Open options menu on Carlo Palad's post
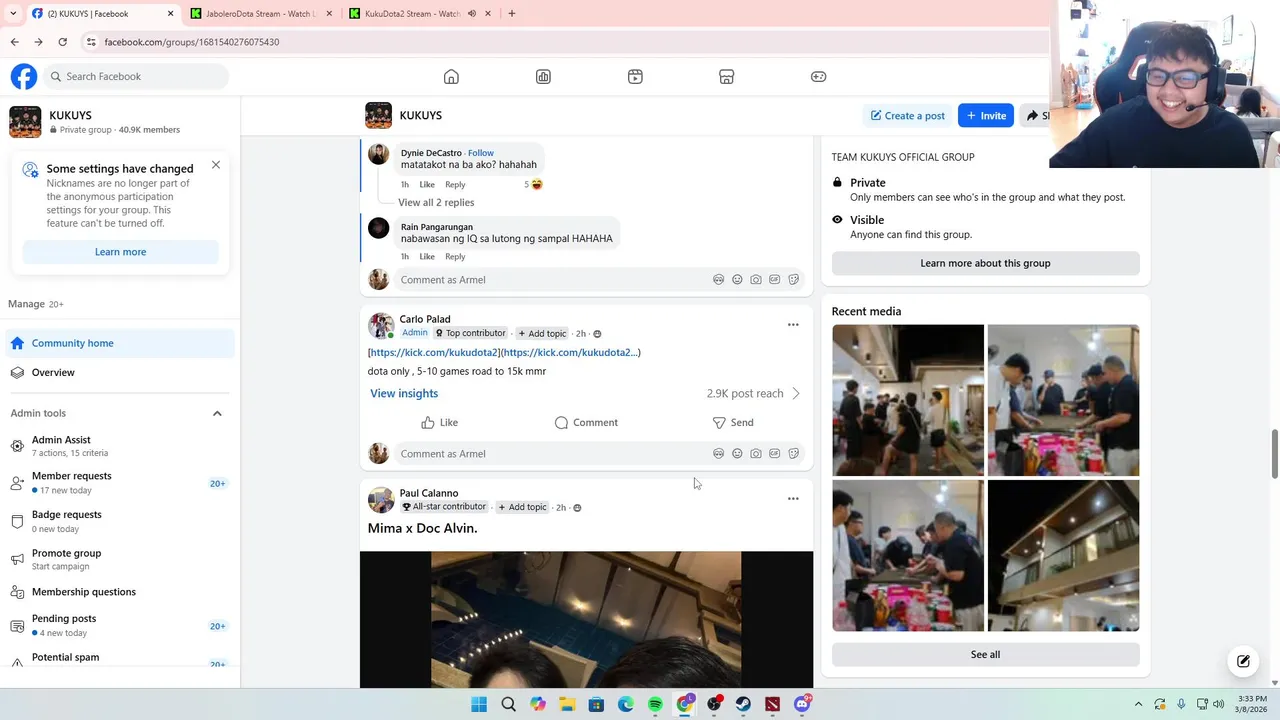This screenshot has height=720, width=1280. click(793, 324)
